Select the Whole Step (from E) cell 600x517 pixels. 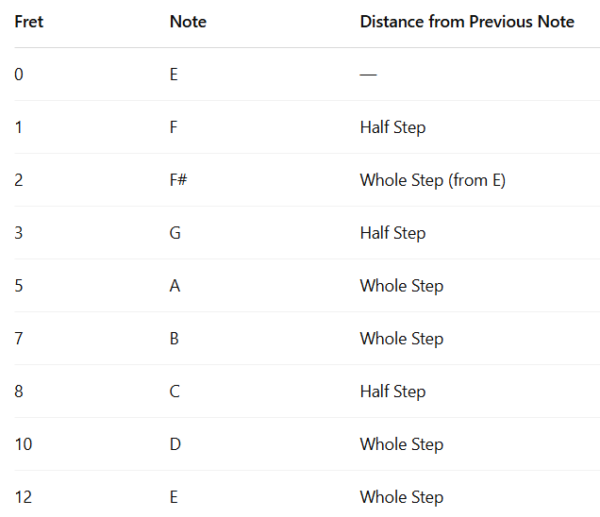433,181
